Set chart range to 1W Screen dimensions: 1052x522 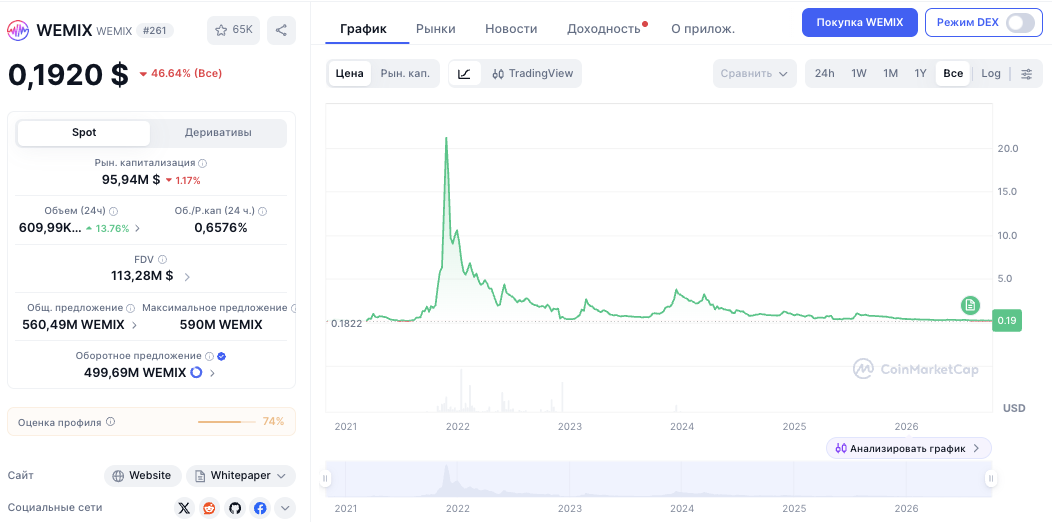[x=859, y=74]
